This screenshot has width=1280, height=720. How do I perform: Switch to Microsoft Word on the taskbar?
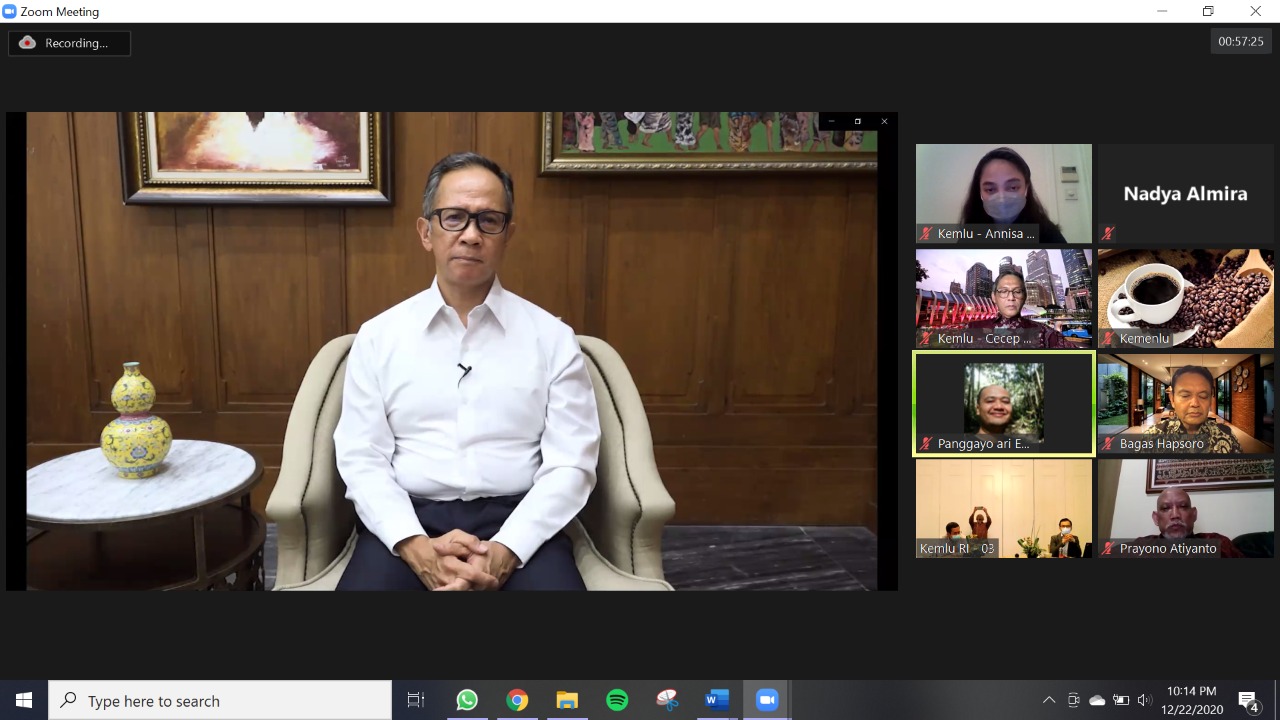(x=717, y=700)
